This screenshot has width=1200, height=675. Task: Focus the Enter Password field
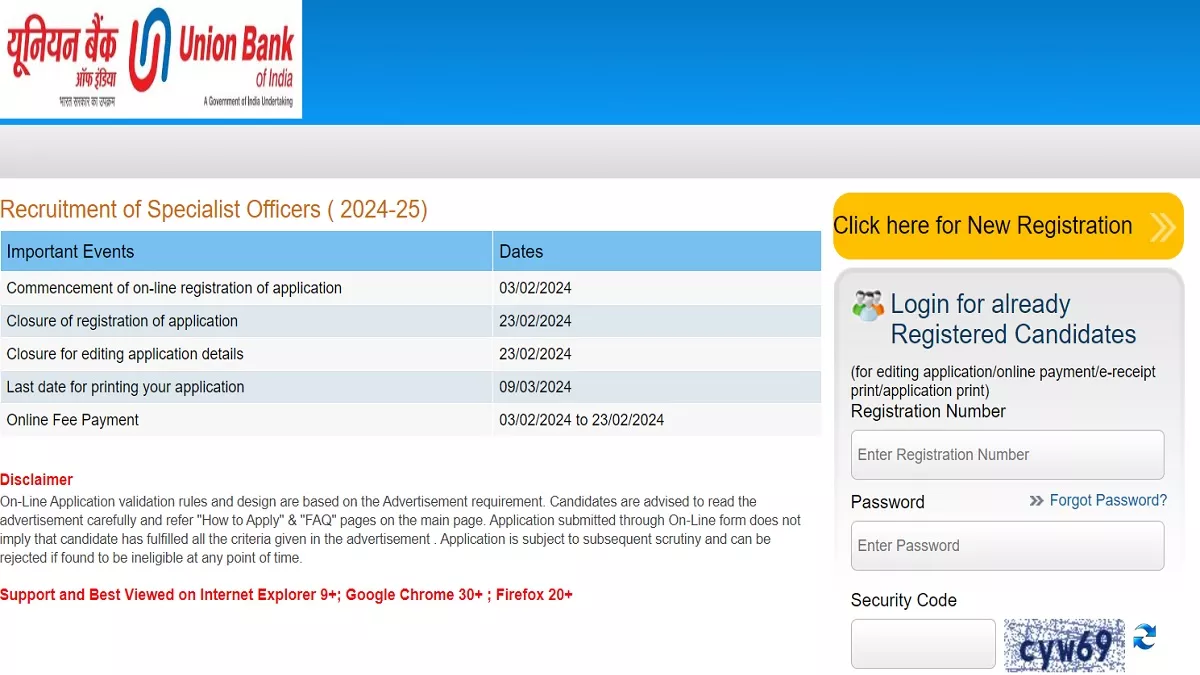click(1007, 546)
